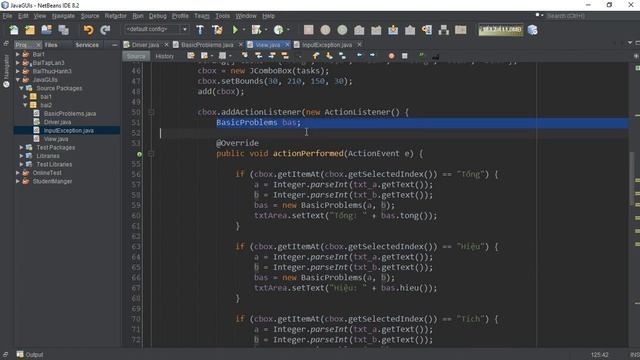
Task: Click the Build Project hammer icon
Action: [200, 30]
